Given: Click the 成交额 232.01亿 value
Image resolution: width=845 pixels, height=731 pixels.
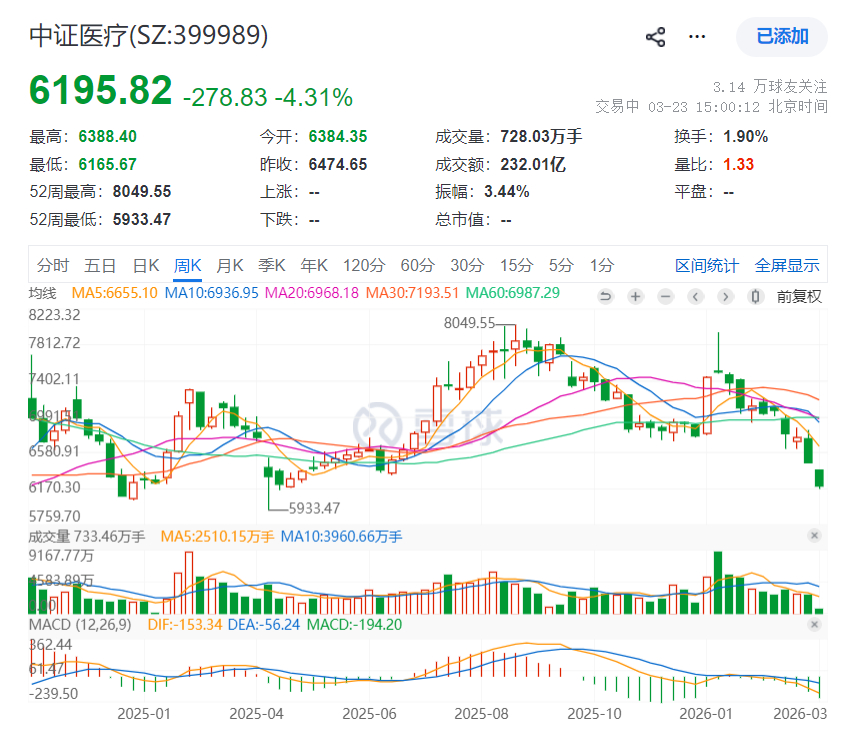Looking at the screenshot, I should click(532, 164).
